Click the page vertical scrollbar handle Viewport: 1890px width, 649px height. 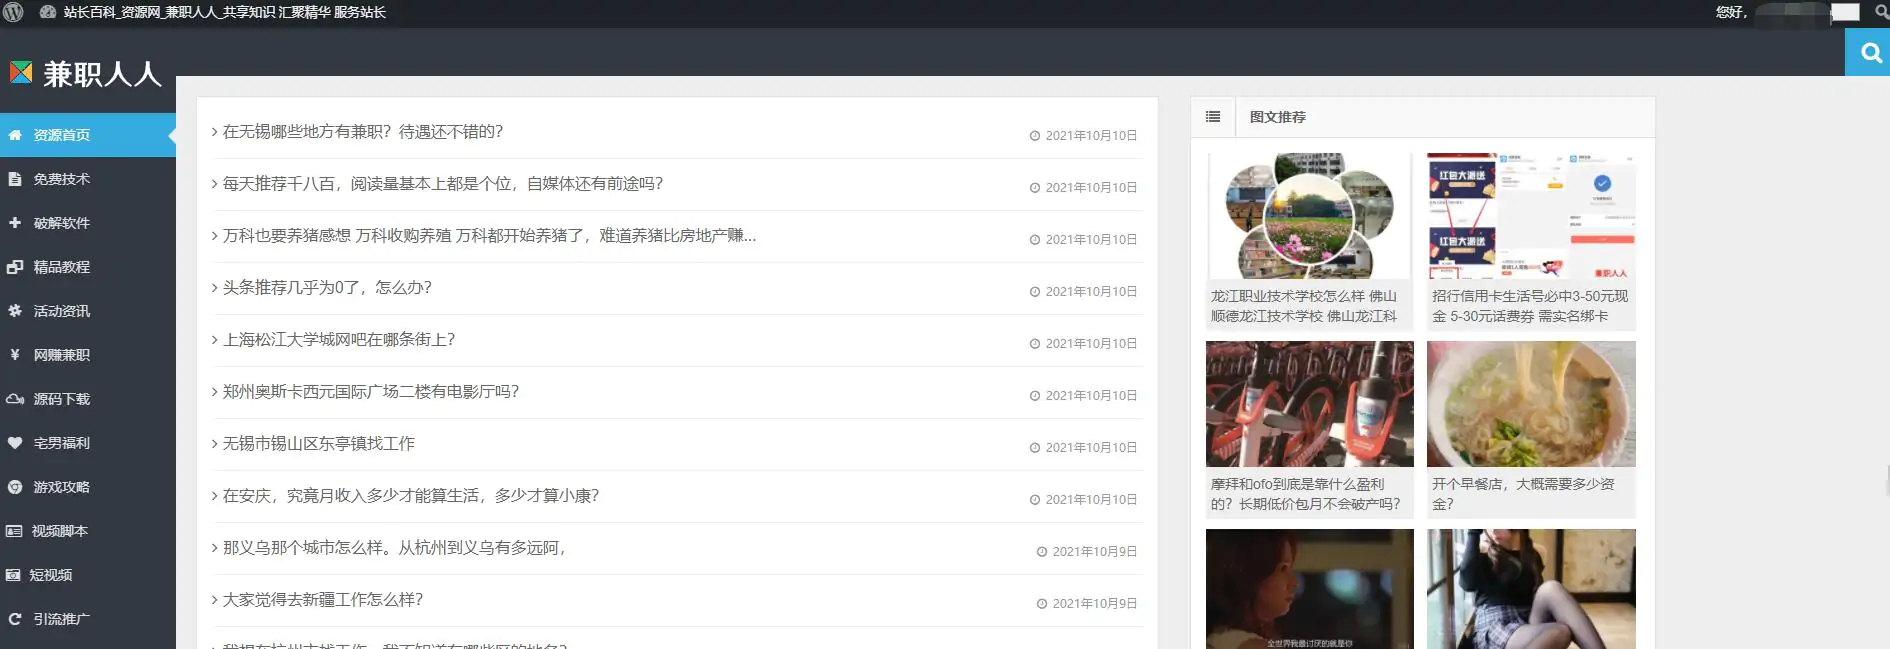point(1886,480)
